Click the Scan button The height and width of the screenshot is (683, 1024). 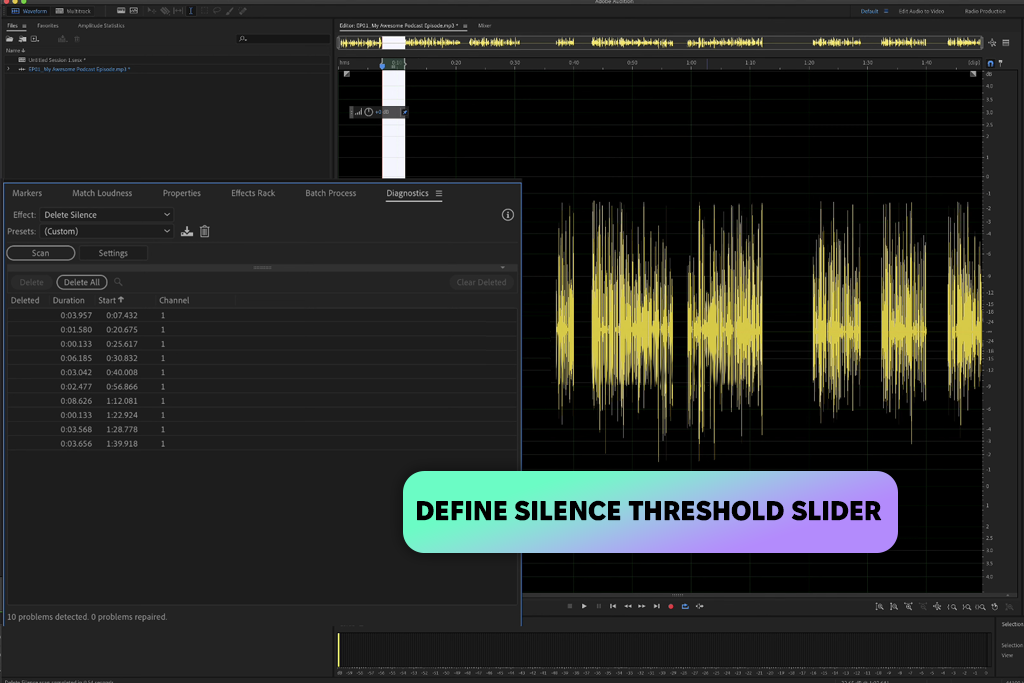pyautogui.click(x=40, y=253)
